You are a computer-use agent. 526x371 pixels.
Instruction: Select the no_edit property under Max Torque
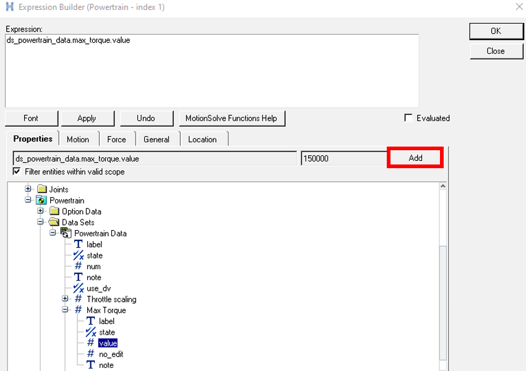click(111, 354)
